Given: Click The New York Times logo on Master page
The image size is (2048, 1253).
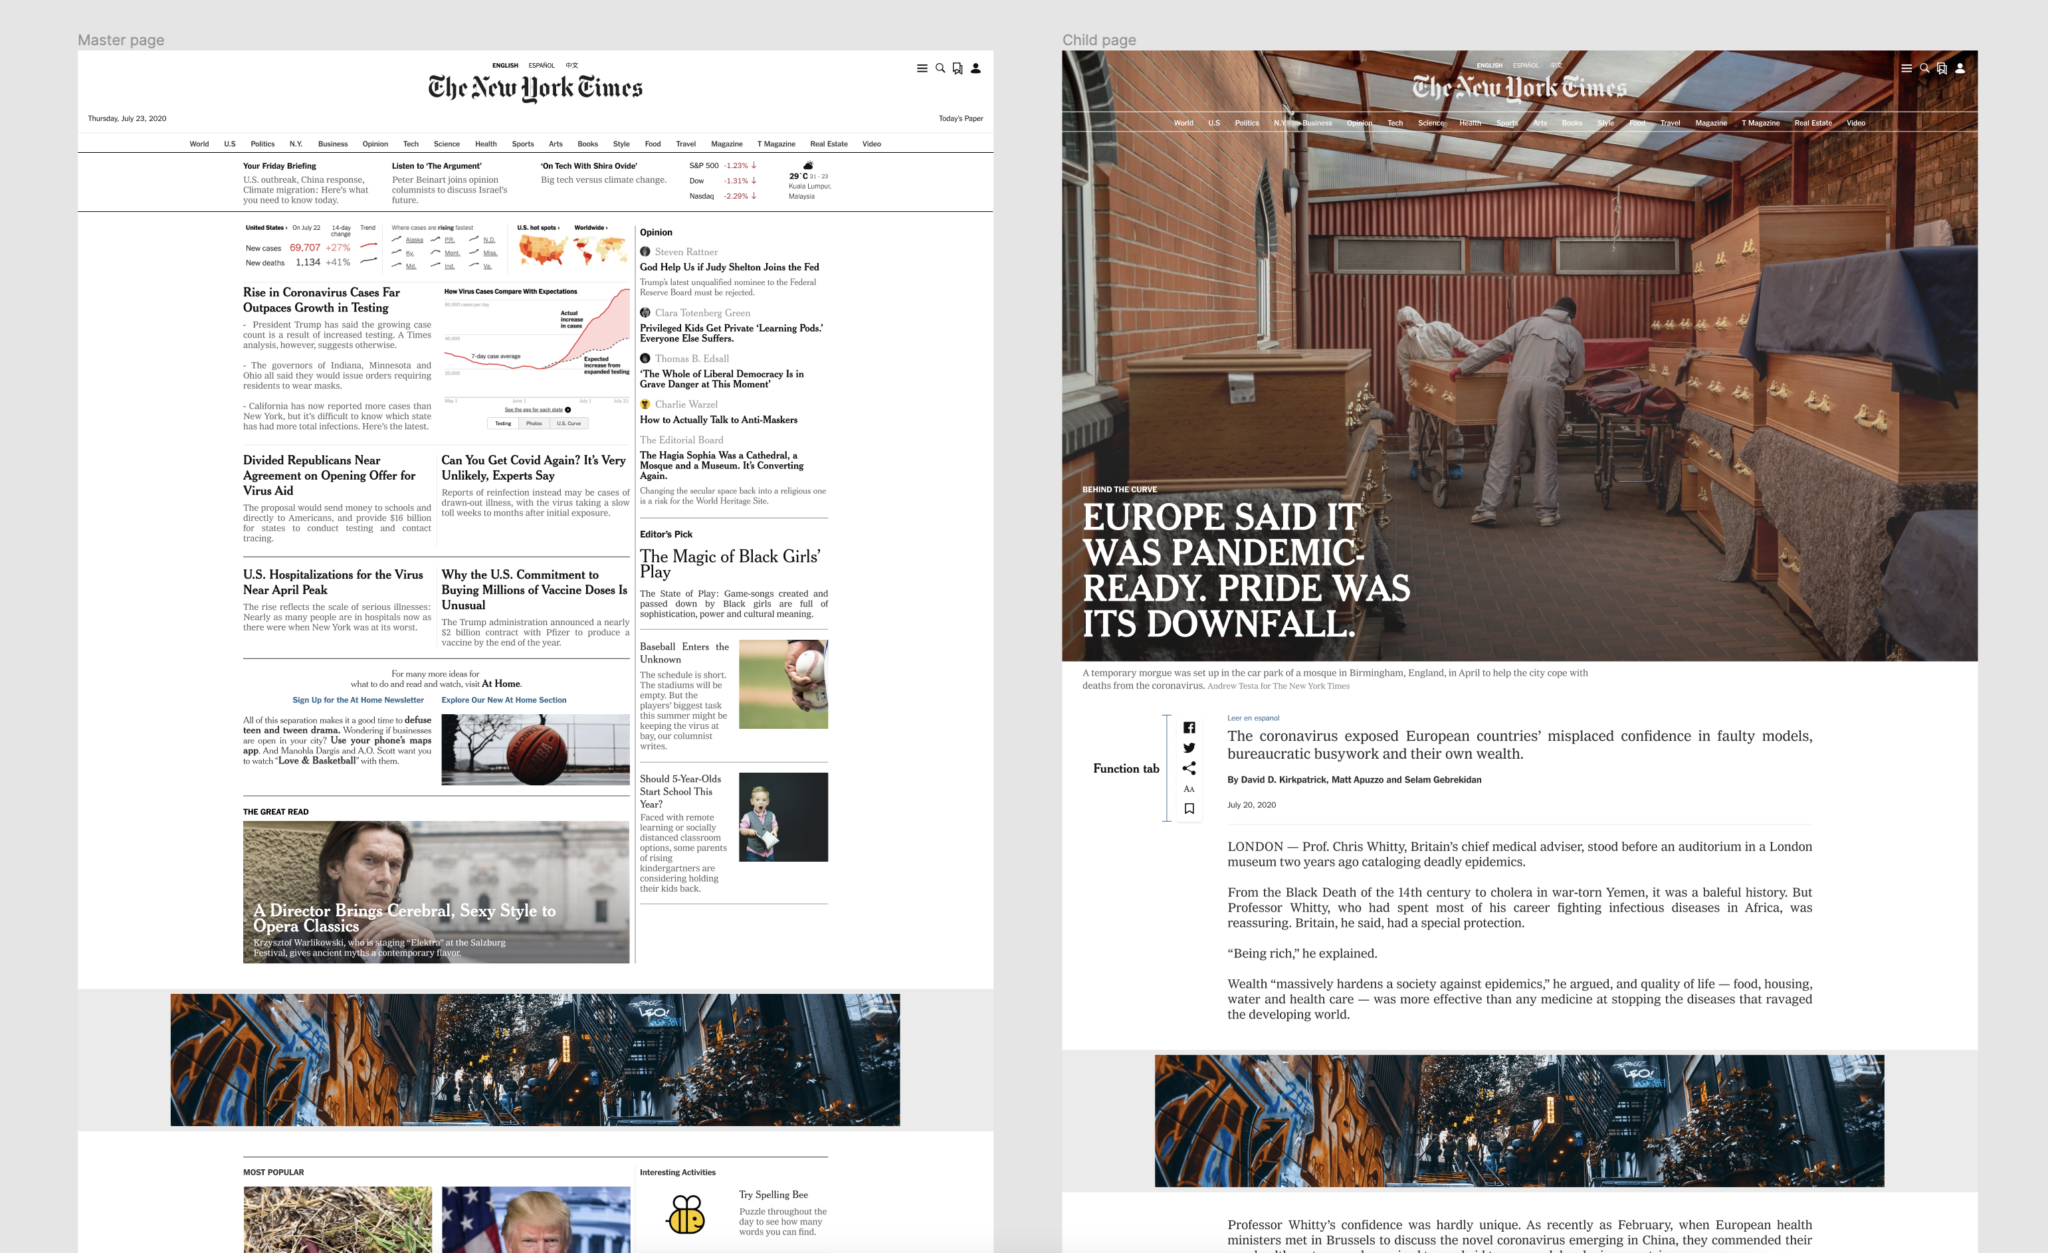Looking at the screenshot, I should tap(535, 88).
